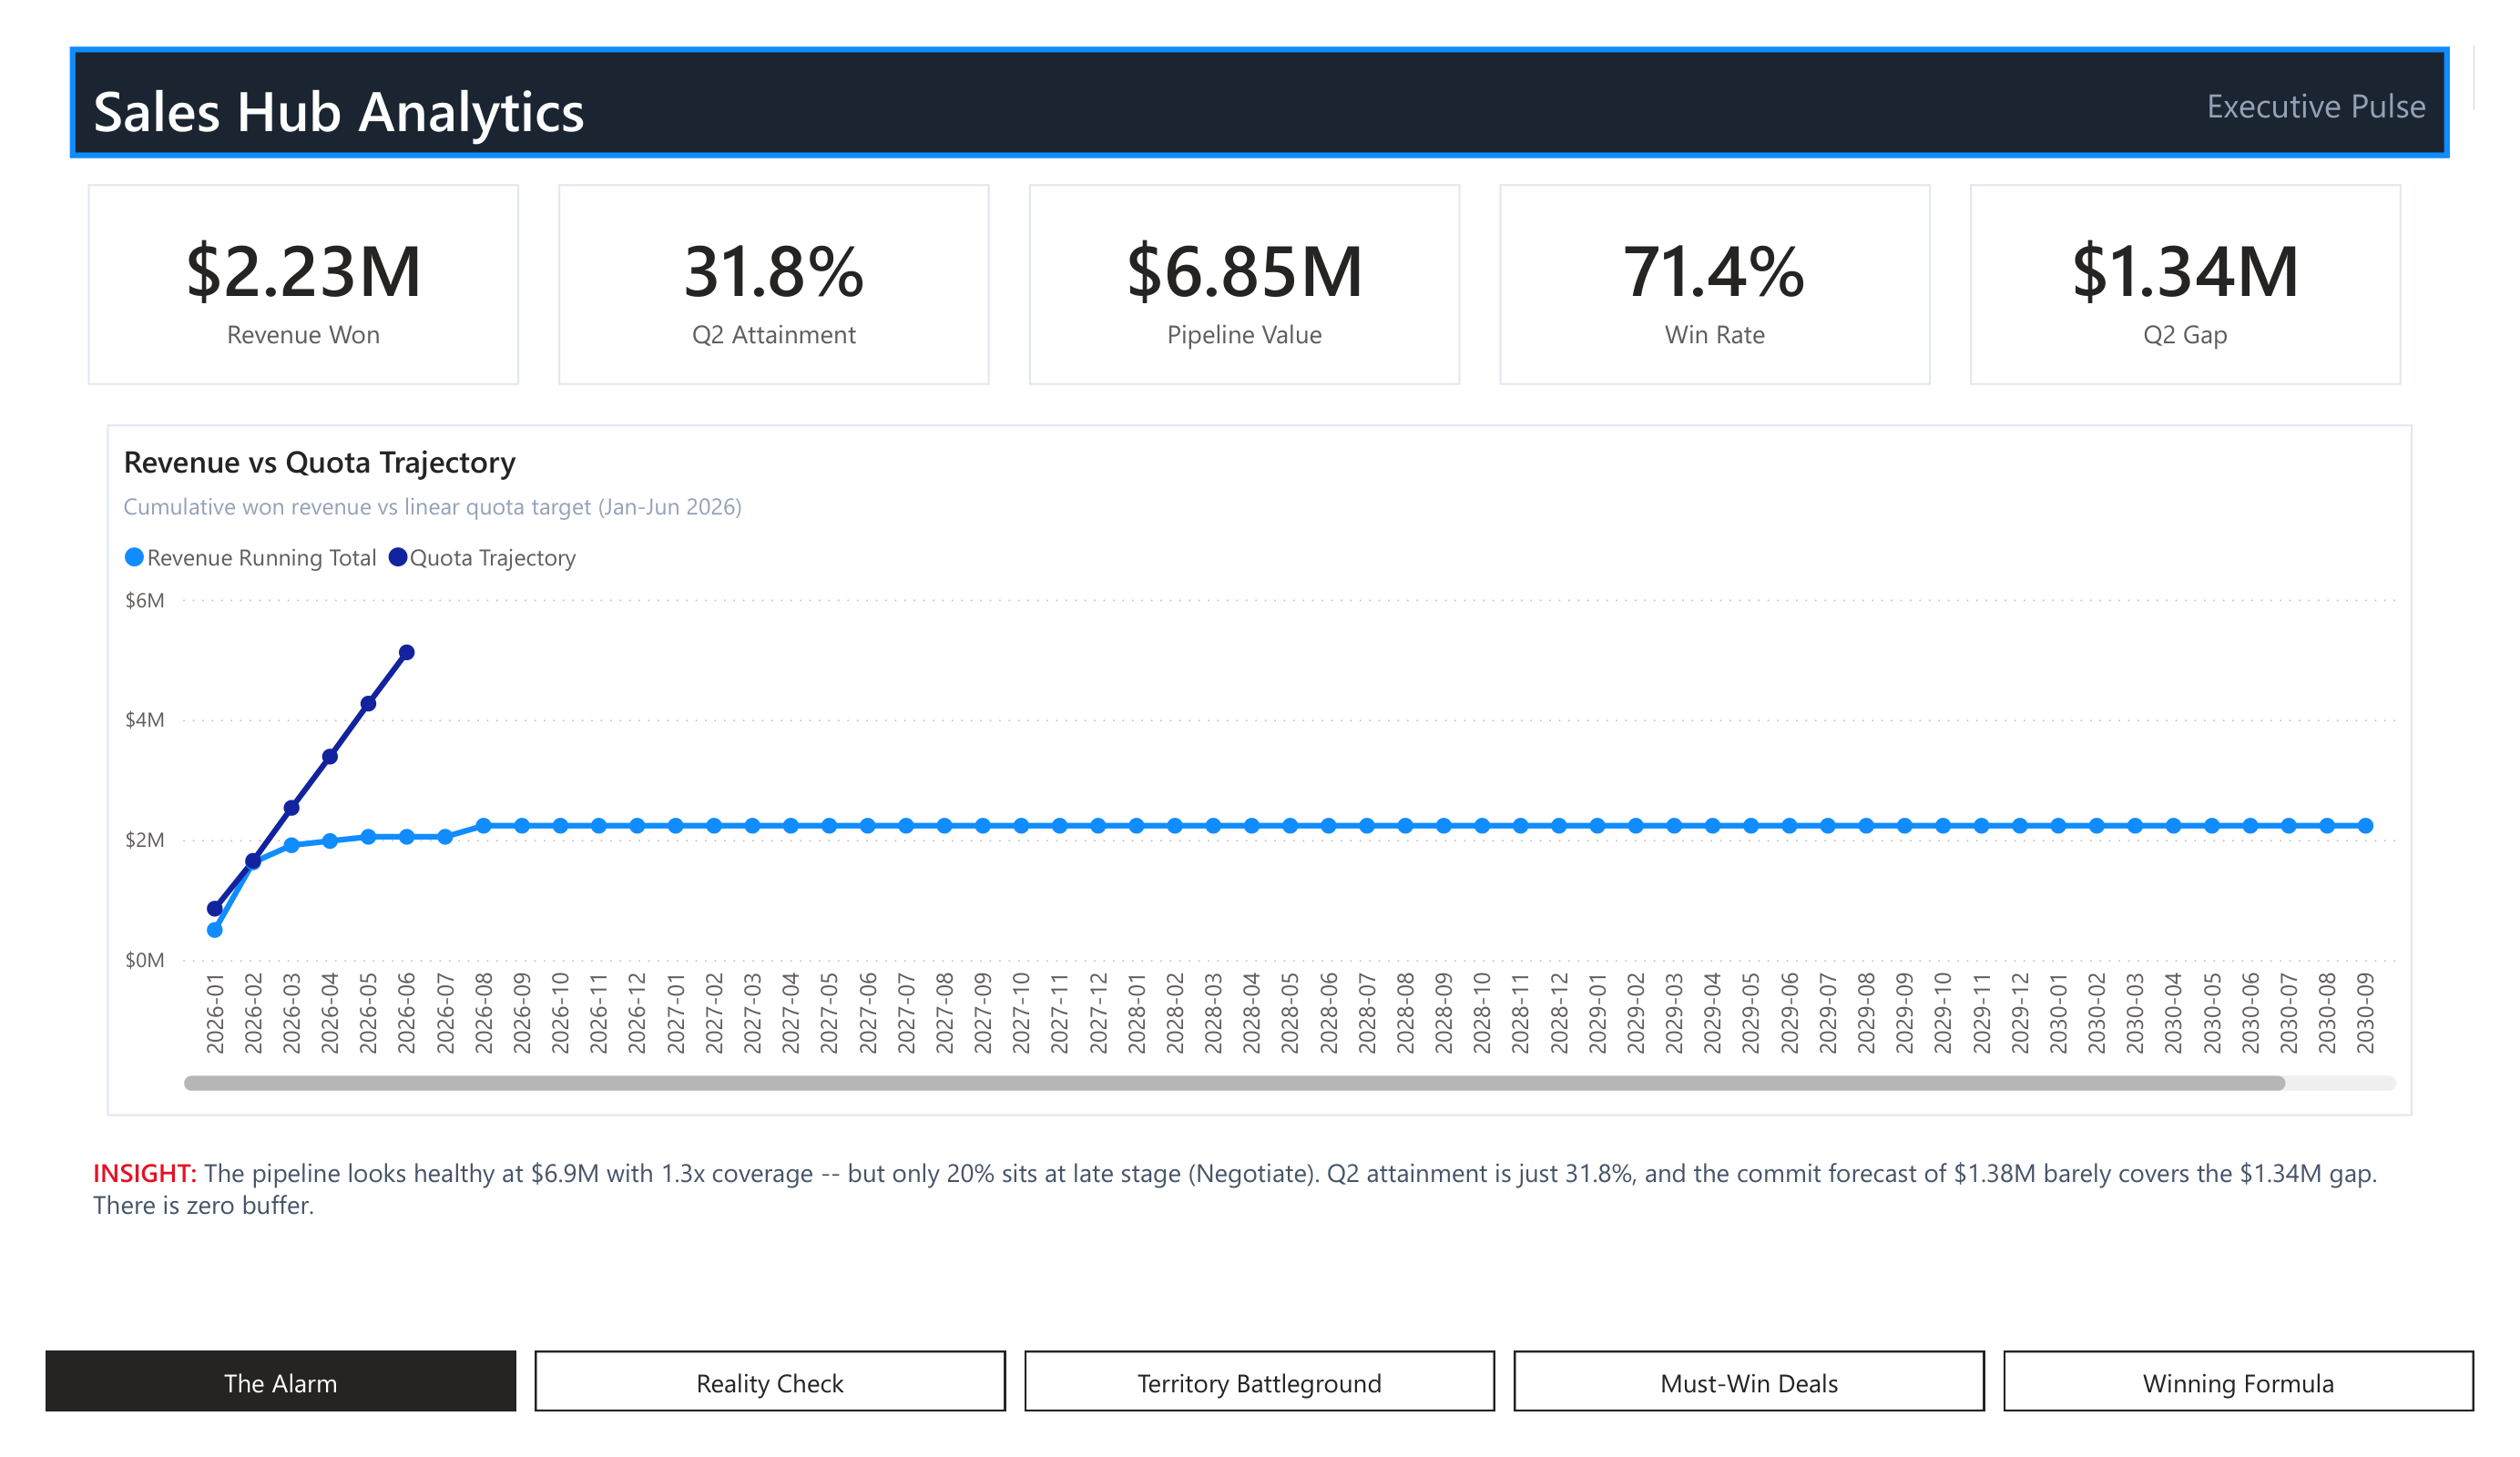This screenshot has width=2520, height=1457.
Task: Open the Must-Win Deals page
Action: point(1748,1382)
